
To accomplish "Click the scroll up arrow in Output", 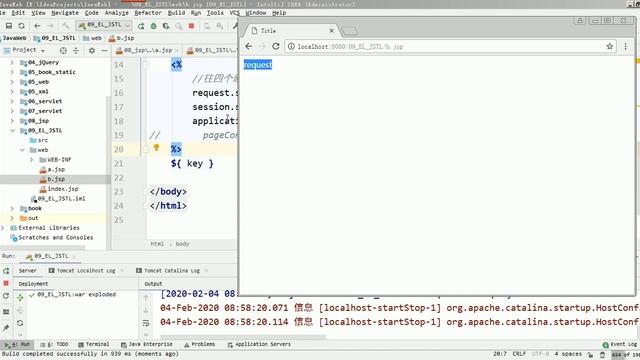I will point(146,298).
